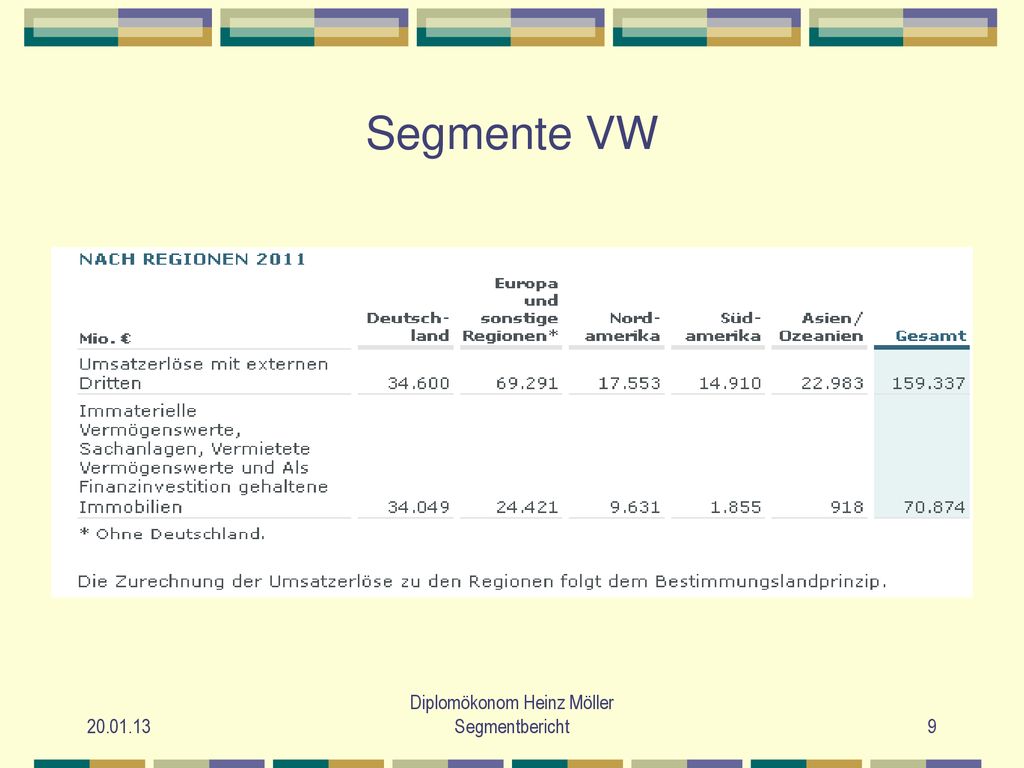Select the footer date 20.01.13
The image size is (1024, 768).
coord(119,726)
